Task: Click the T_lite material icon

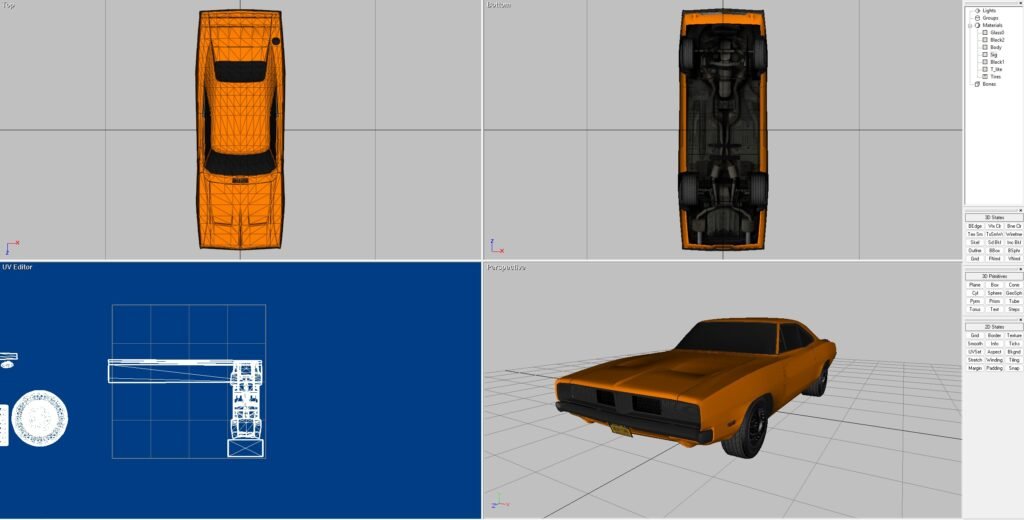Action: point(985,69)
